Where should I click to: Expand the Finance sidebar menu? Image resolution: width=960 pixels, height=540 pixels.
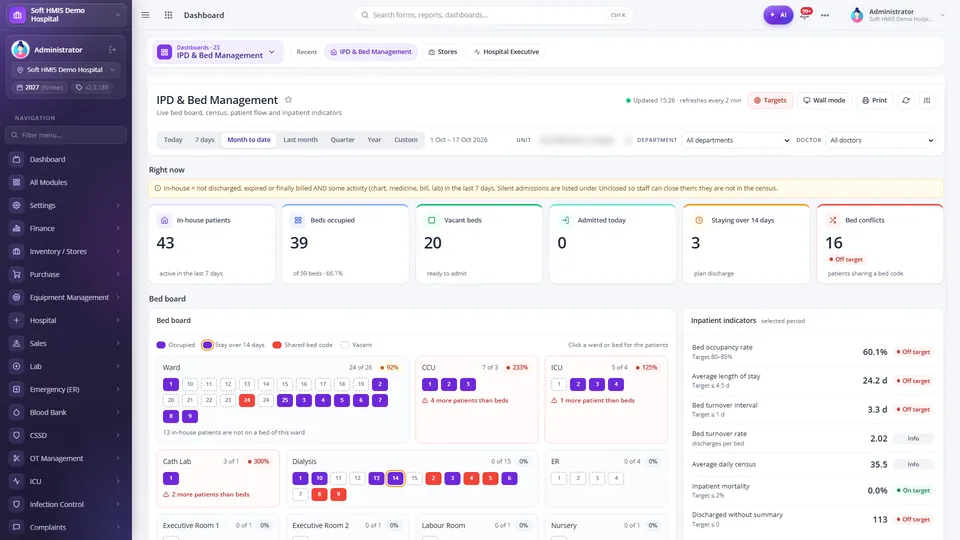(66, 228)
